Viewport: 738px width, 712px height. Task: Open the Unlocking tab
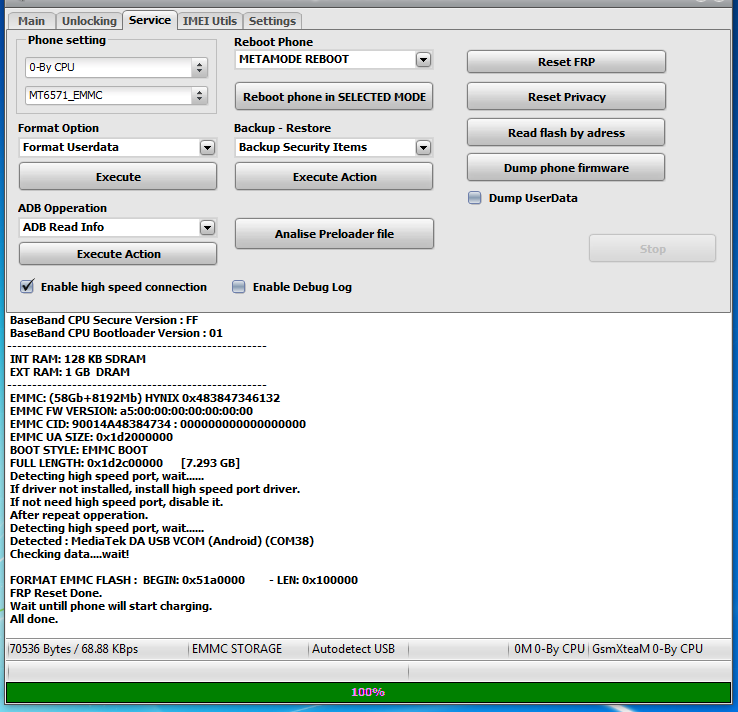pyautogui.click(x=89, y=21)
